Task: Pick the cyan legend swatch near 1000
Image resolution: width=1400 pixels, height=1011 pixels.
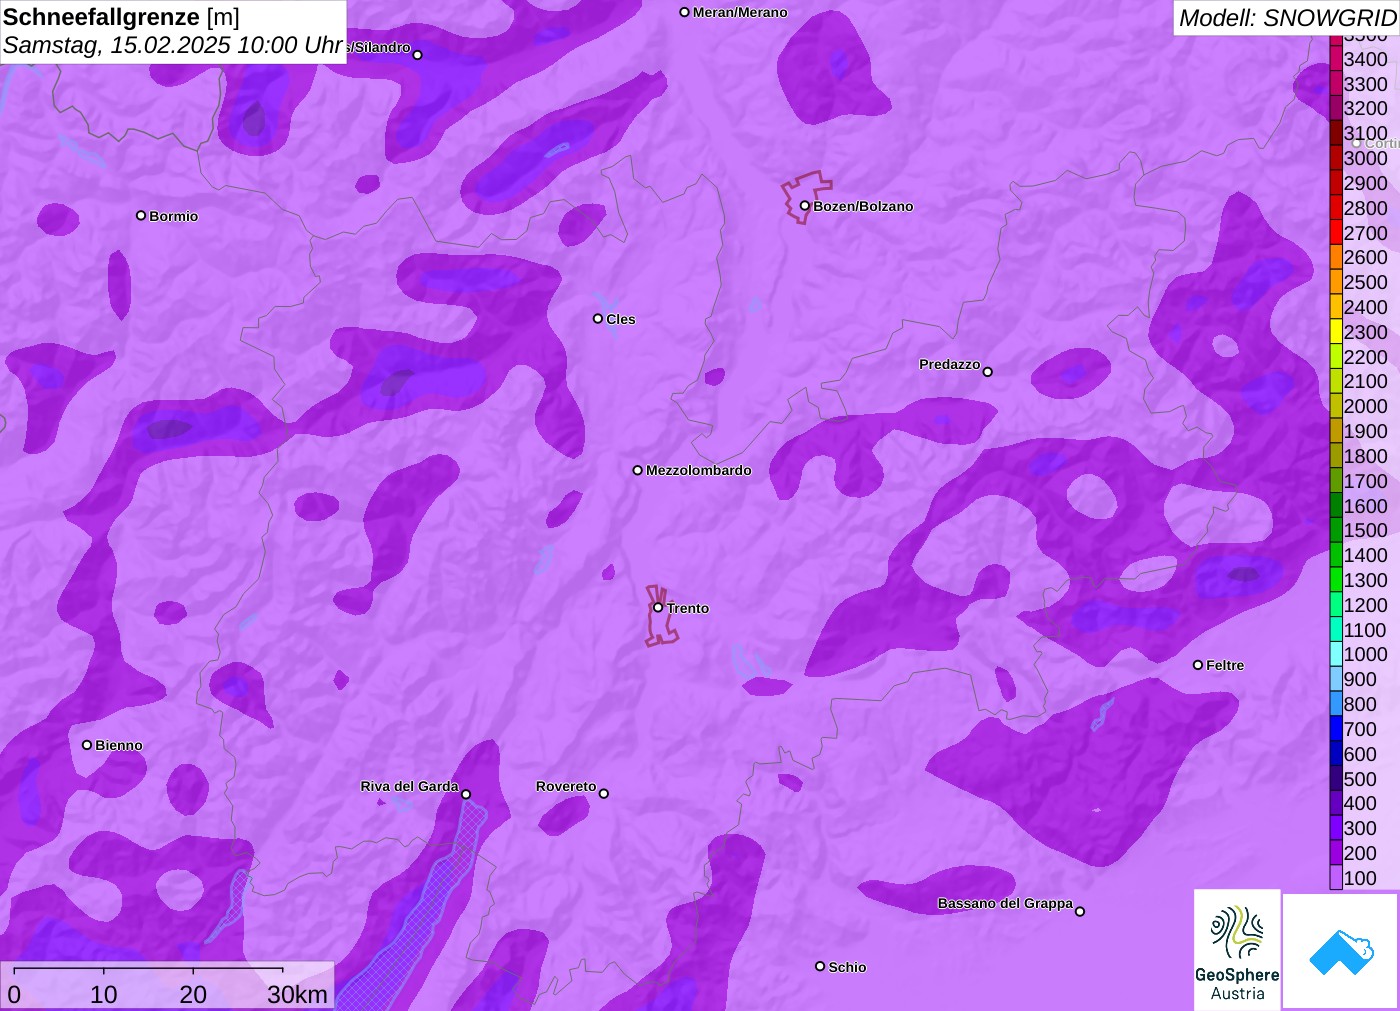Action: click(1336, 654)
